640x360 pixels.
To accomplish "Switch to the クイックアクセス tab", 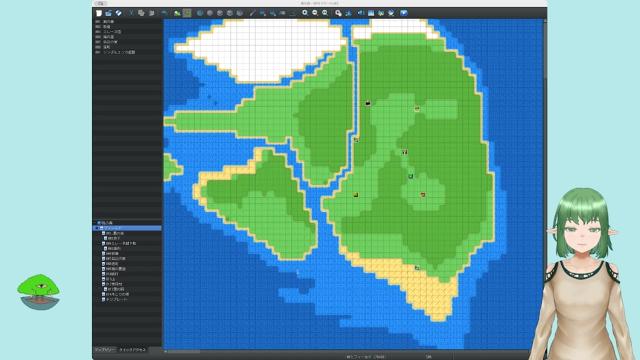I will (x=133, y=350).
